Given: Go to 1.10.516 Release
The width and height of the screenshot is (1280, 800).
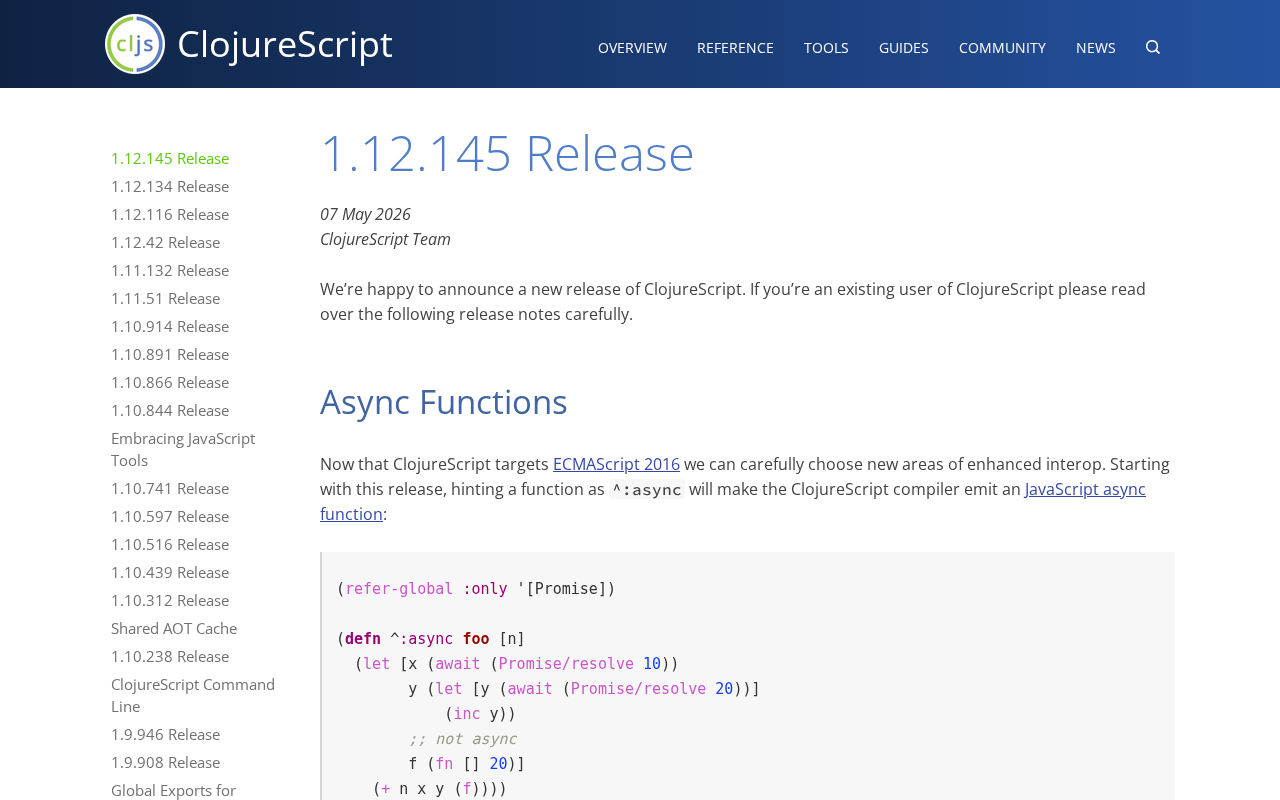Looking at the screenshot, I should (170, 544).
